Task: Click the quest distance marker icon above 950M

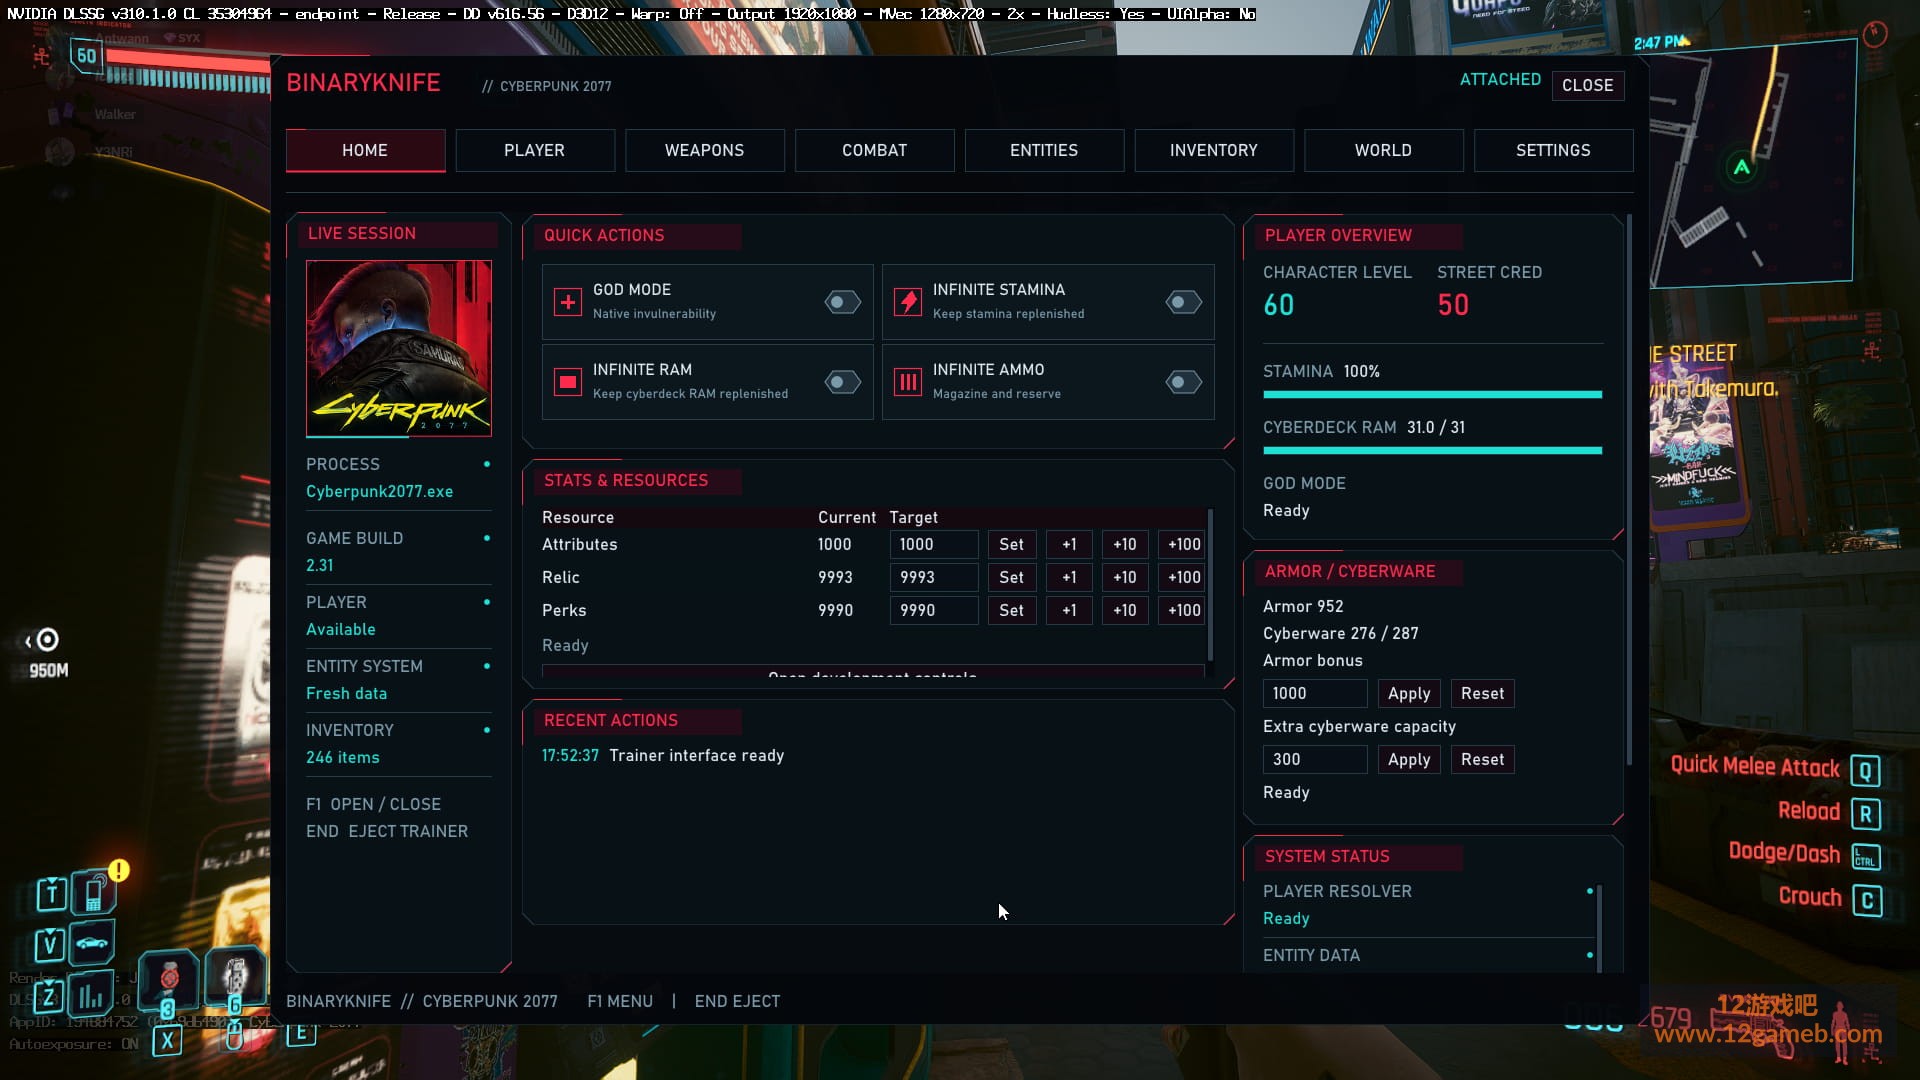Action: pyautogui.click(x=47, y=640)
